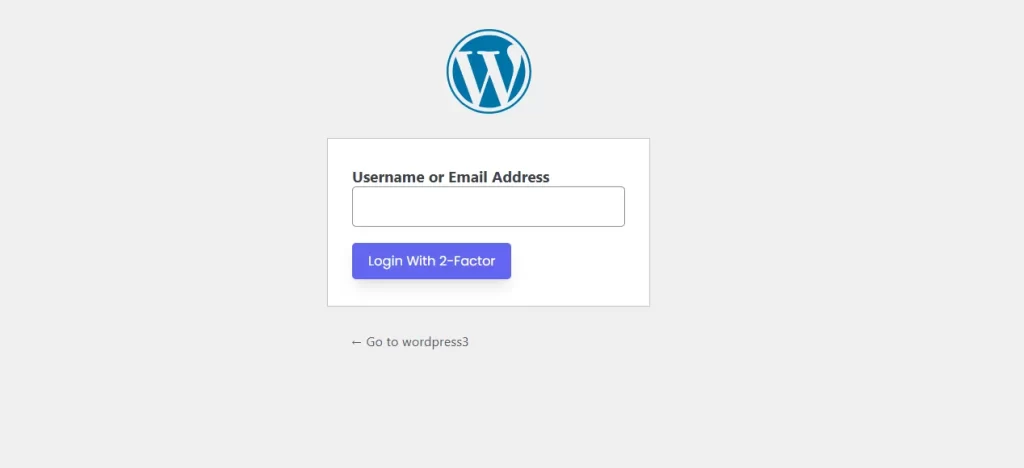Place cursor in the email address input
The width and height of the screenshot is (1024, 468).
click(x=488, y=206)
